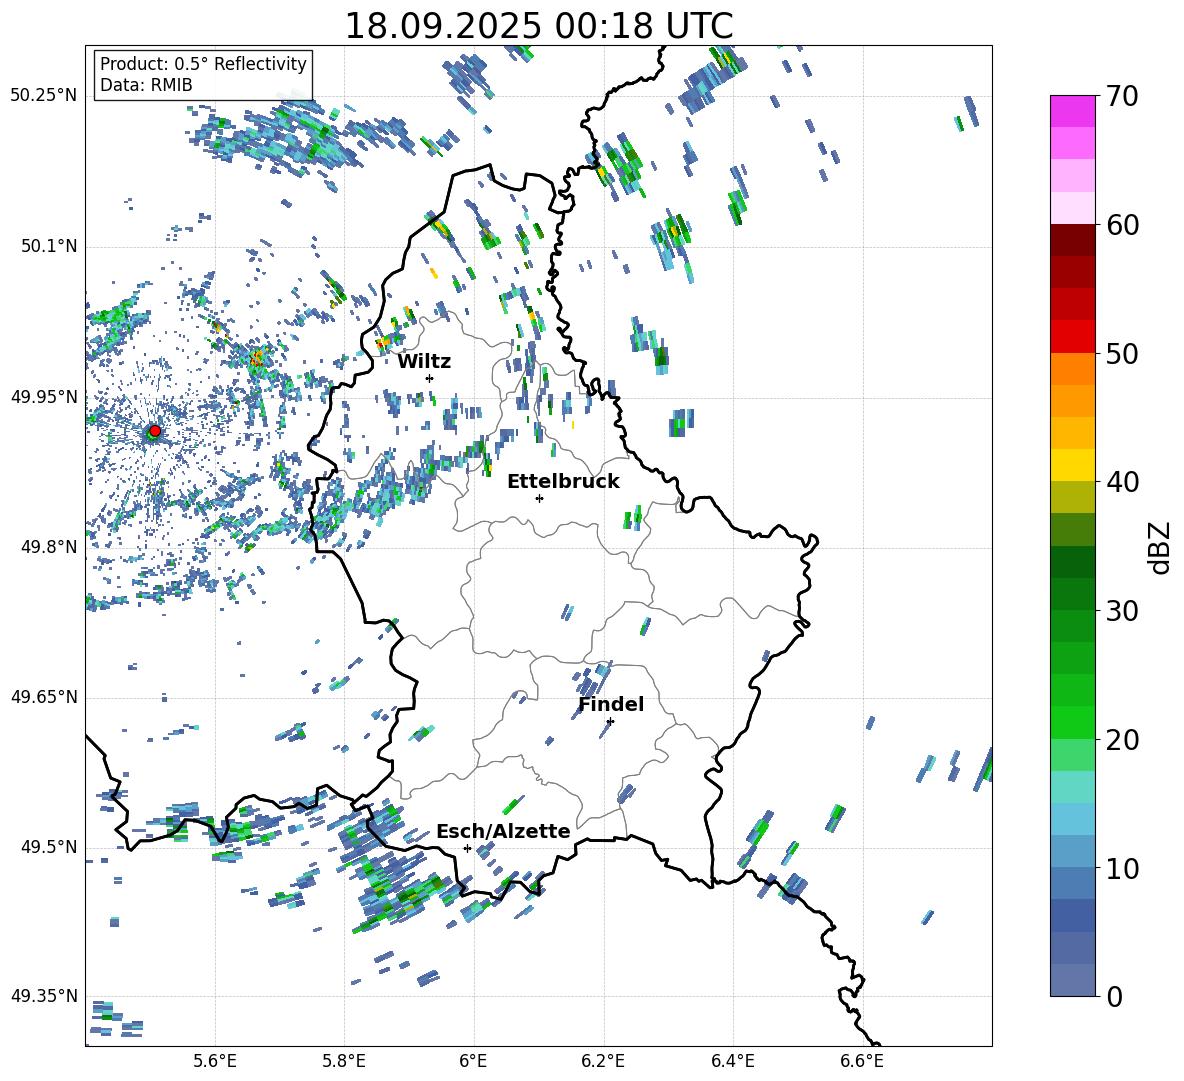This screenshot has width=1184, height=1081.
Task: Click the 49.8°N latitude label
Action: pyautogui.click(x=48, y=547)
